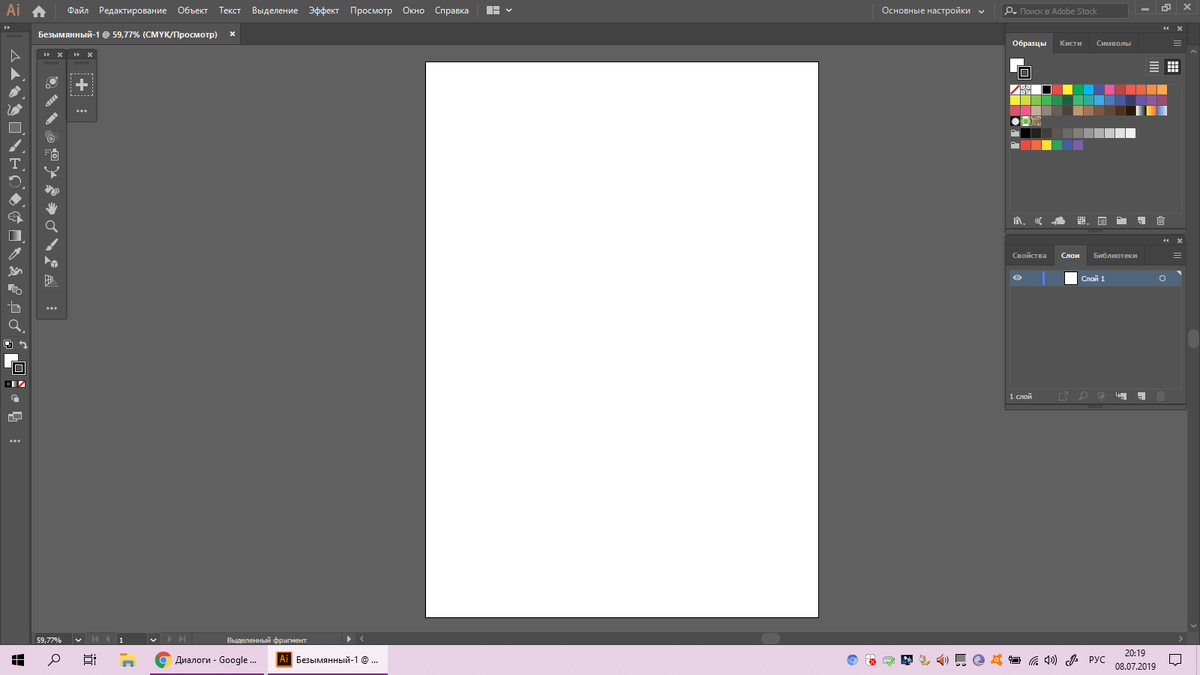This screenshot has width=1200, height=675.
Task: Switch swatches to thumbnail grid view
Action: 1173,67
